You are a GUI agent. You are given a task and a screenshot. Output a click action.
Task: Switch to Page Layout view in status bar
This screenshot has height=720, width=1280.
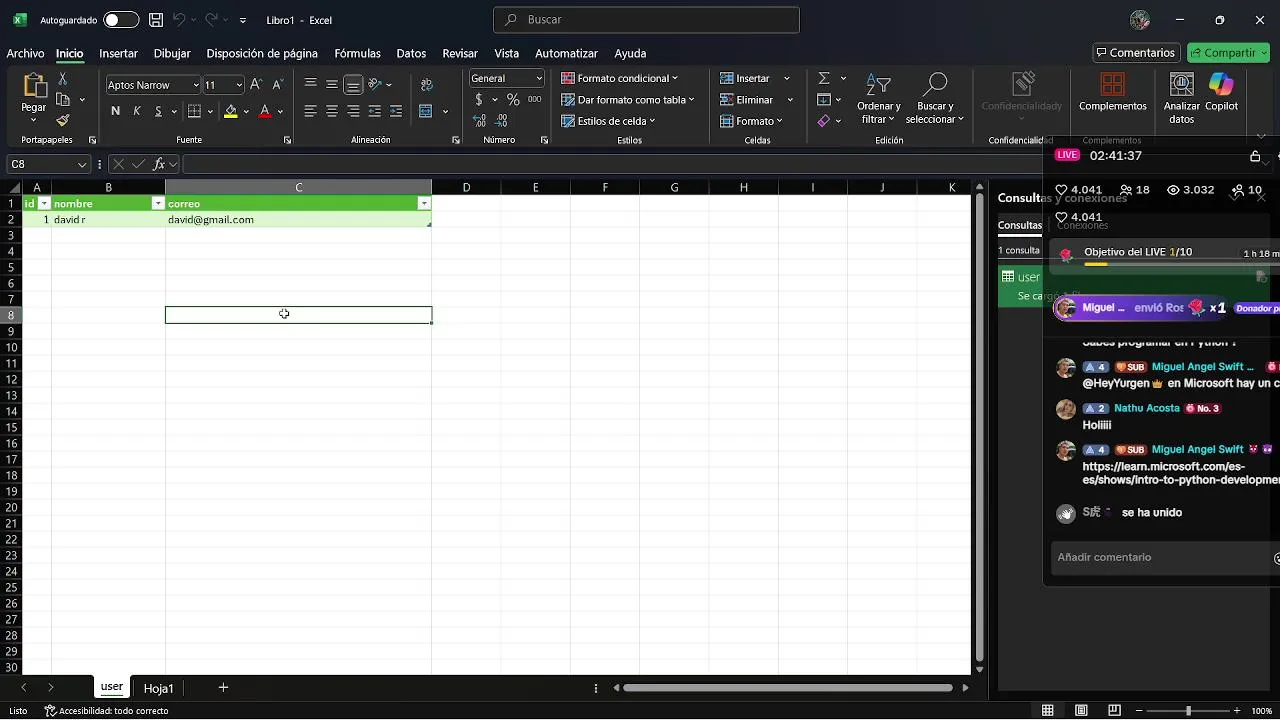point(1081,710)
